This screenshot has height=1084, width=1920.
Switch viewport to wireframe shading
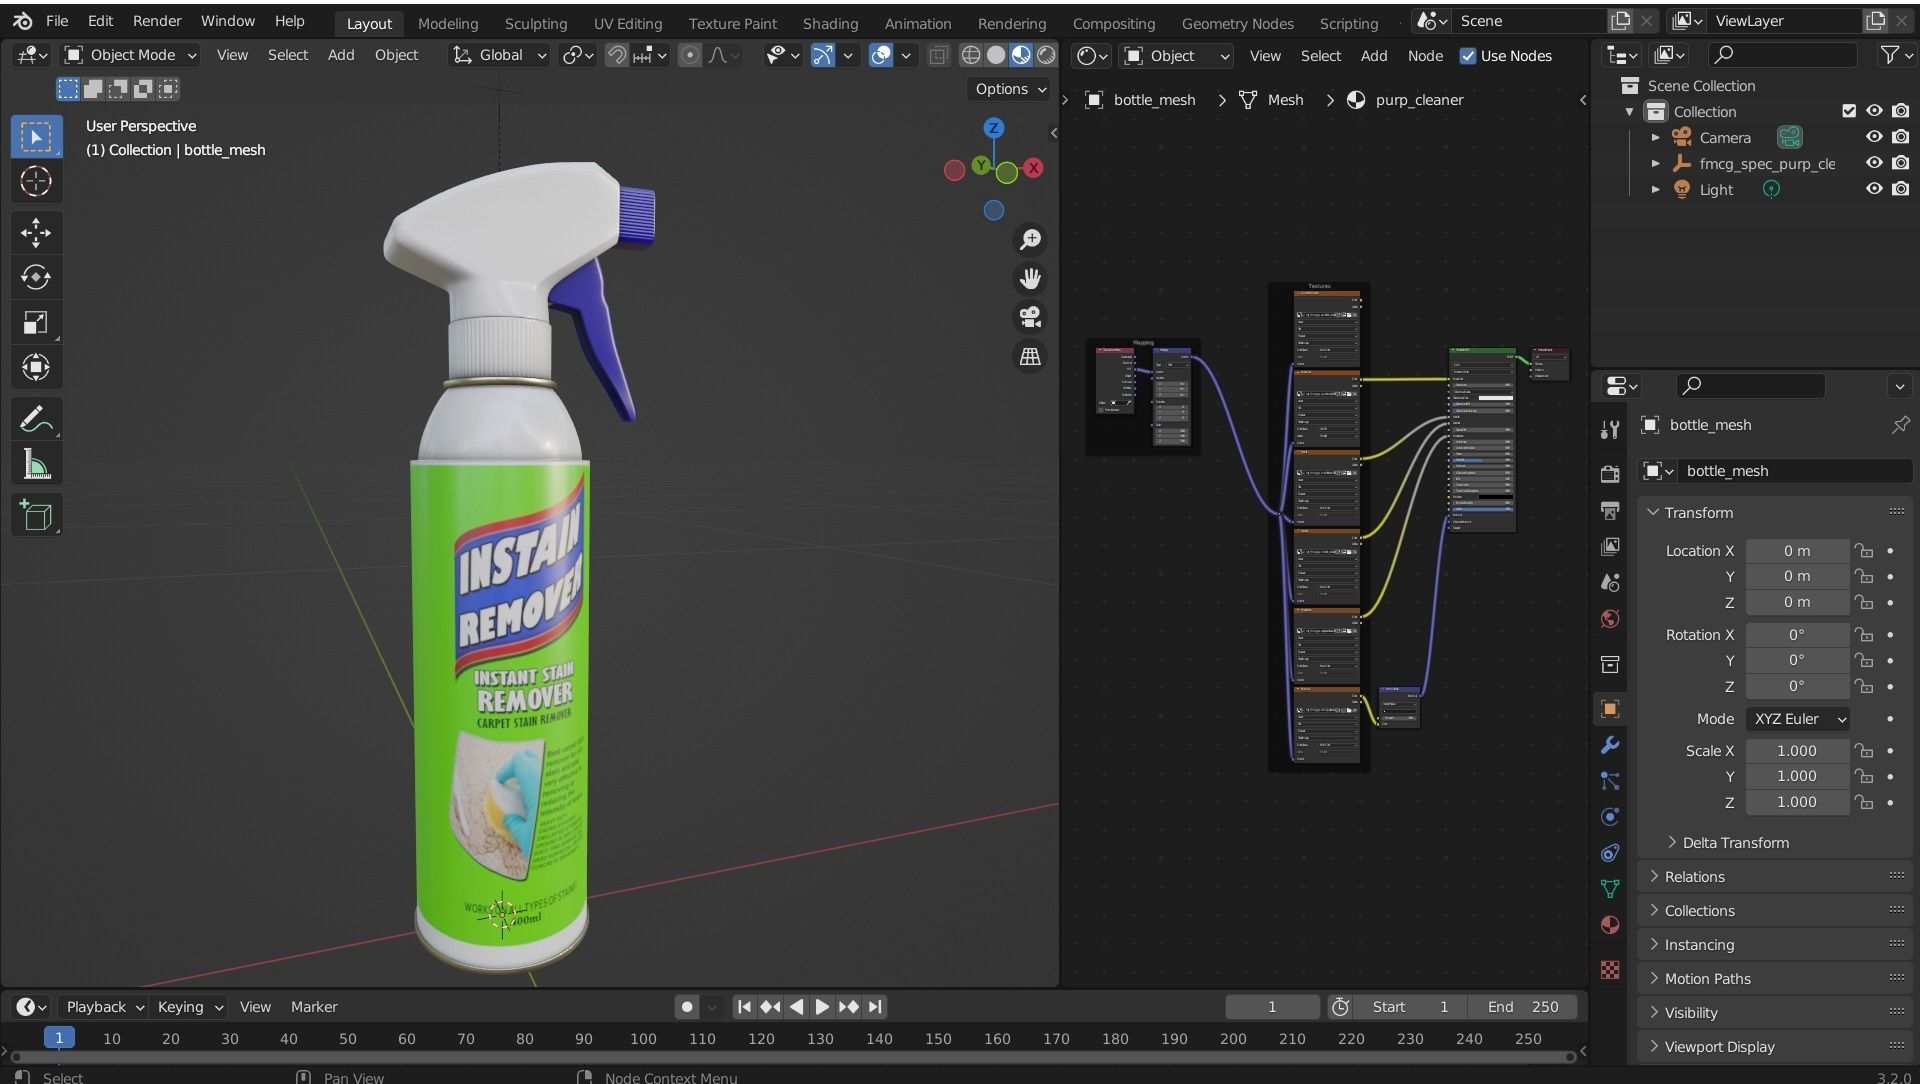click(x=970, y=55)
